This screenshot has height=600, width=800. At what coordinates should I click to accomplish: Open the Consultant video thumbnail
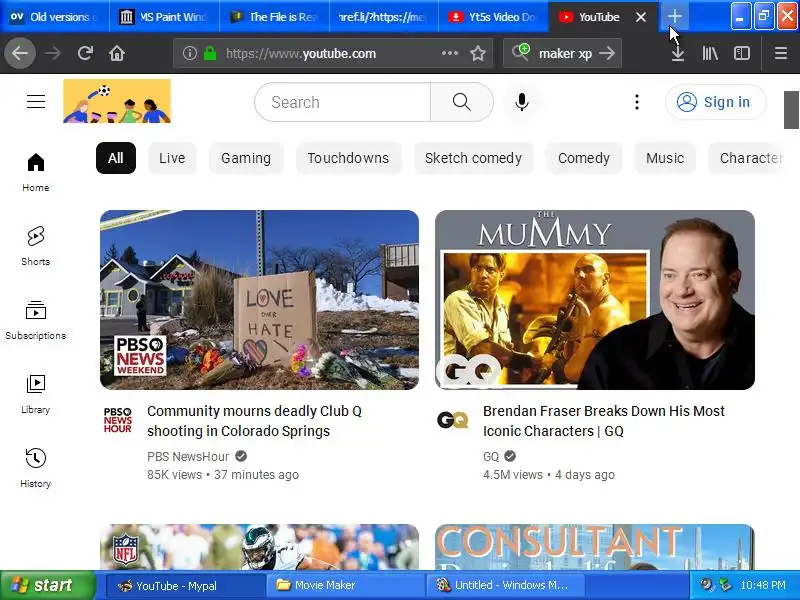(595, 547)
